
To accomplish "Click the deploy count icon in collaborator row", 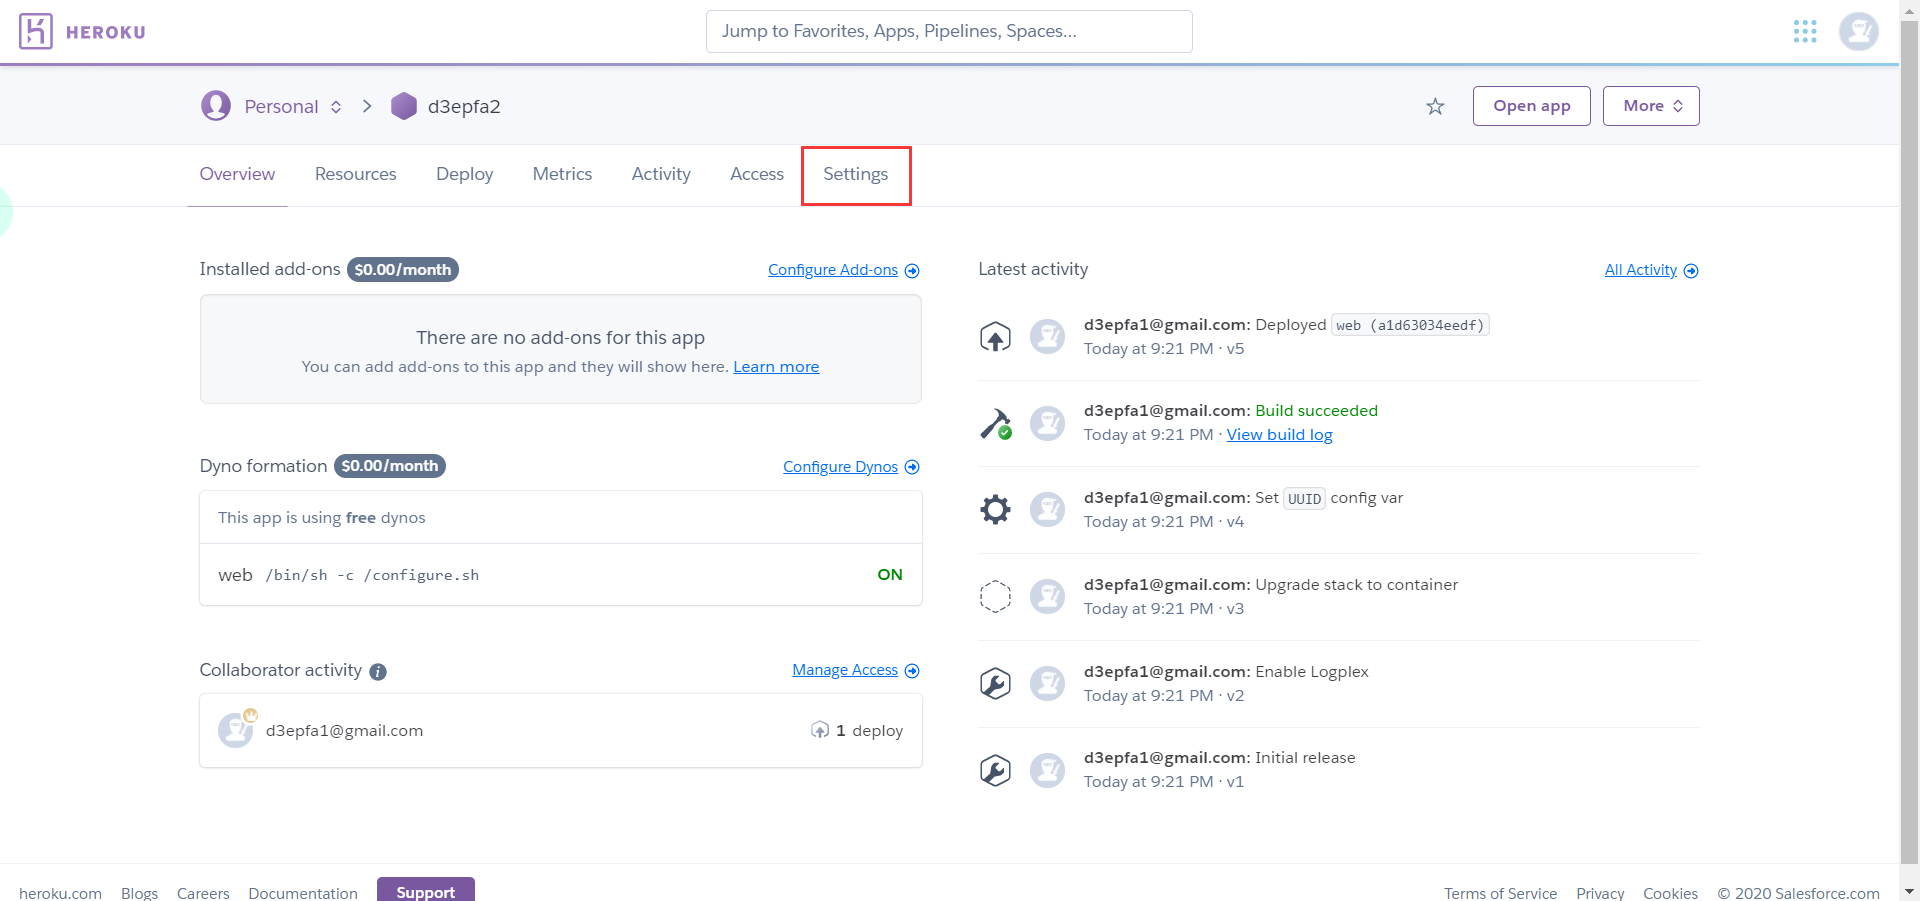I will [820, 730].
